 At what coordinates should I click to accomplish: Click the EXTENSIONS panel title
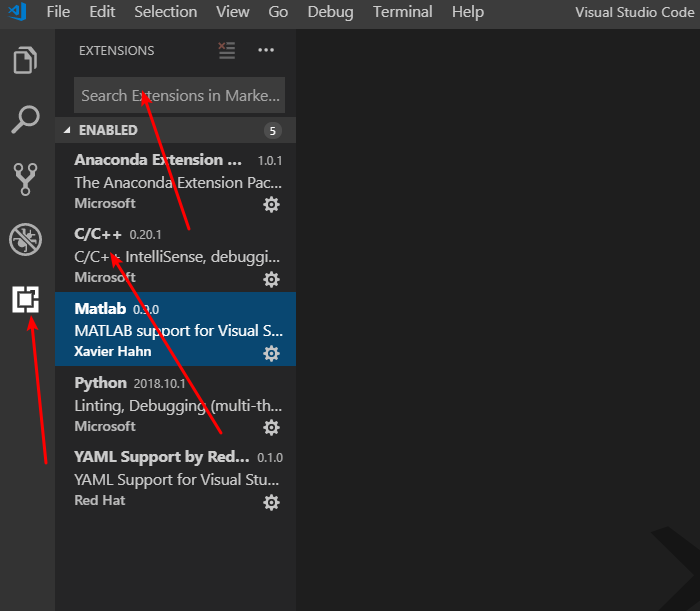point(117,51)
